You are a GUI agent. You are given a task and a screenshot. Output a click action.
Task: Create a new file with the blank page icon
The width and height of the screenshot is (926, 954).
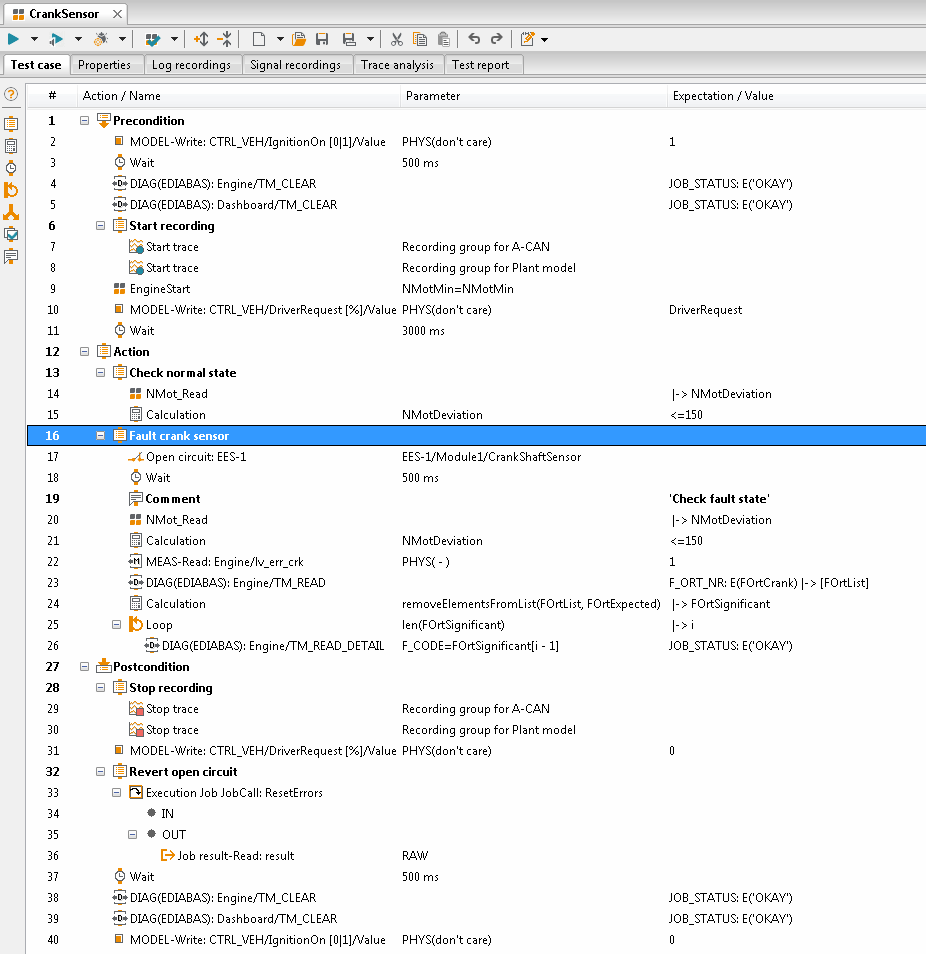coord(259,40)
